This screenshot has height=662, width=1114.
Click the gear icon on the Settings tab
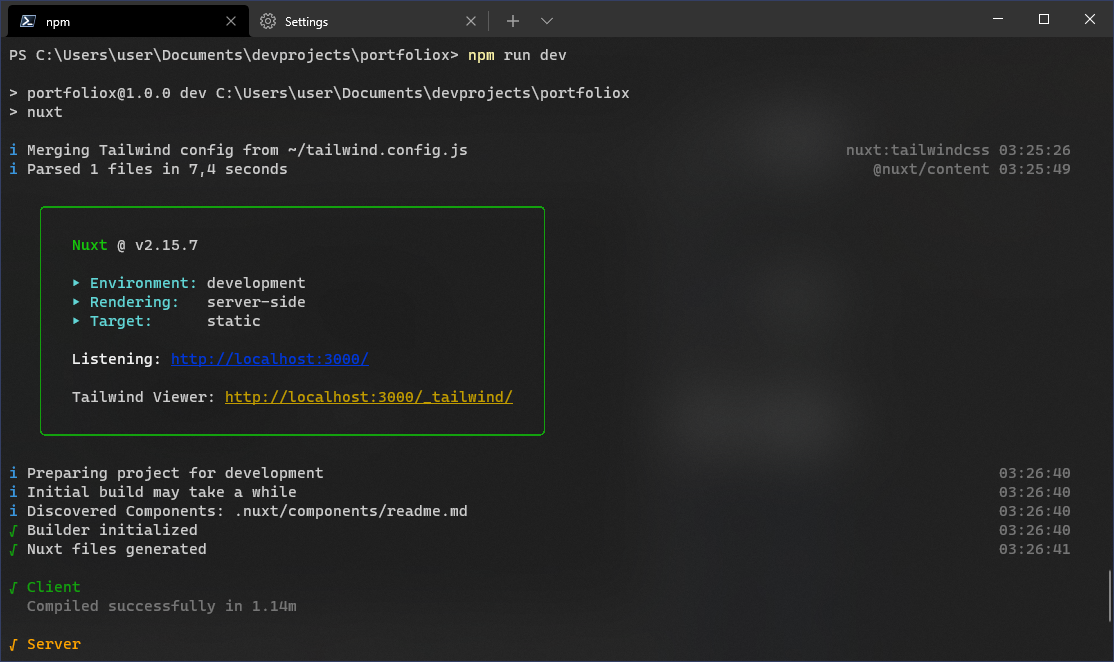click(268, 20)
